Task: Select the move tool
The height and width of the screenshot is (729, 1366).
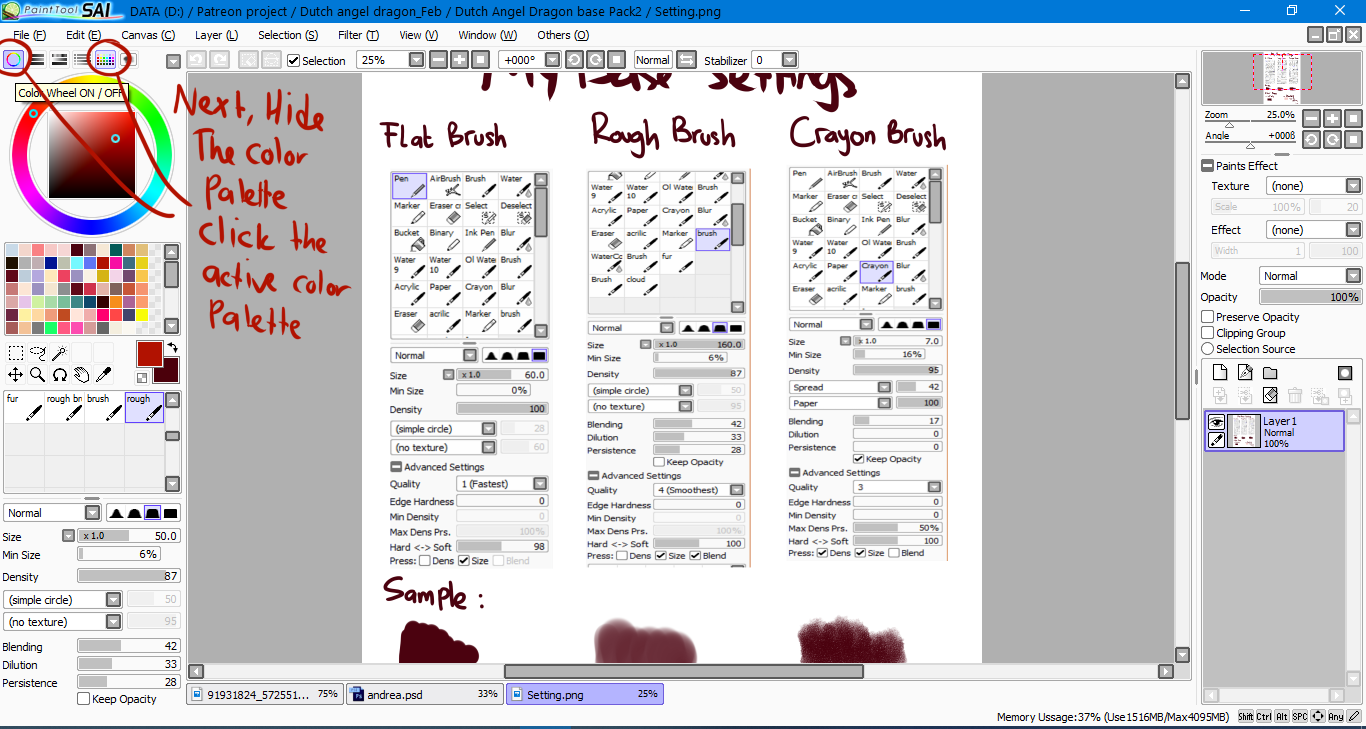Action: pyautogui.click(x=16, y=375)
